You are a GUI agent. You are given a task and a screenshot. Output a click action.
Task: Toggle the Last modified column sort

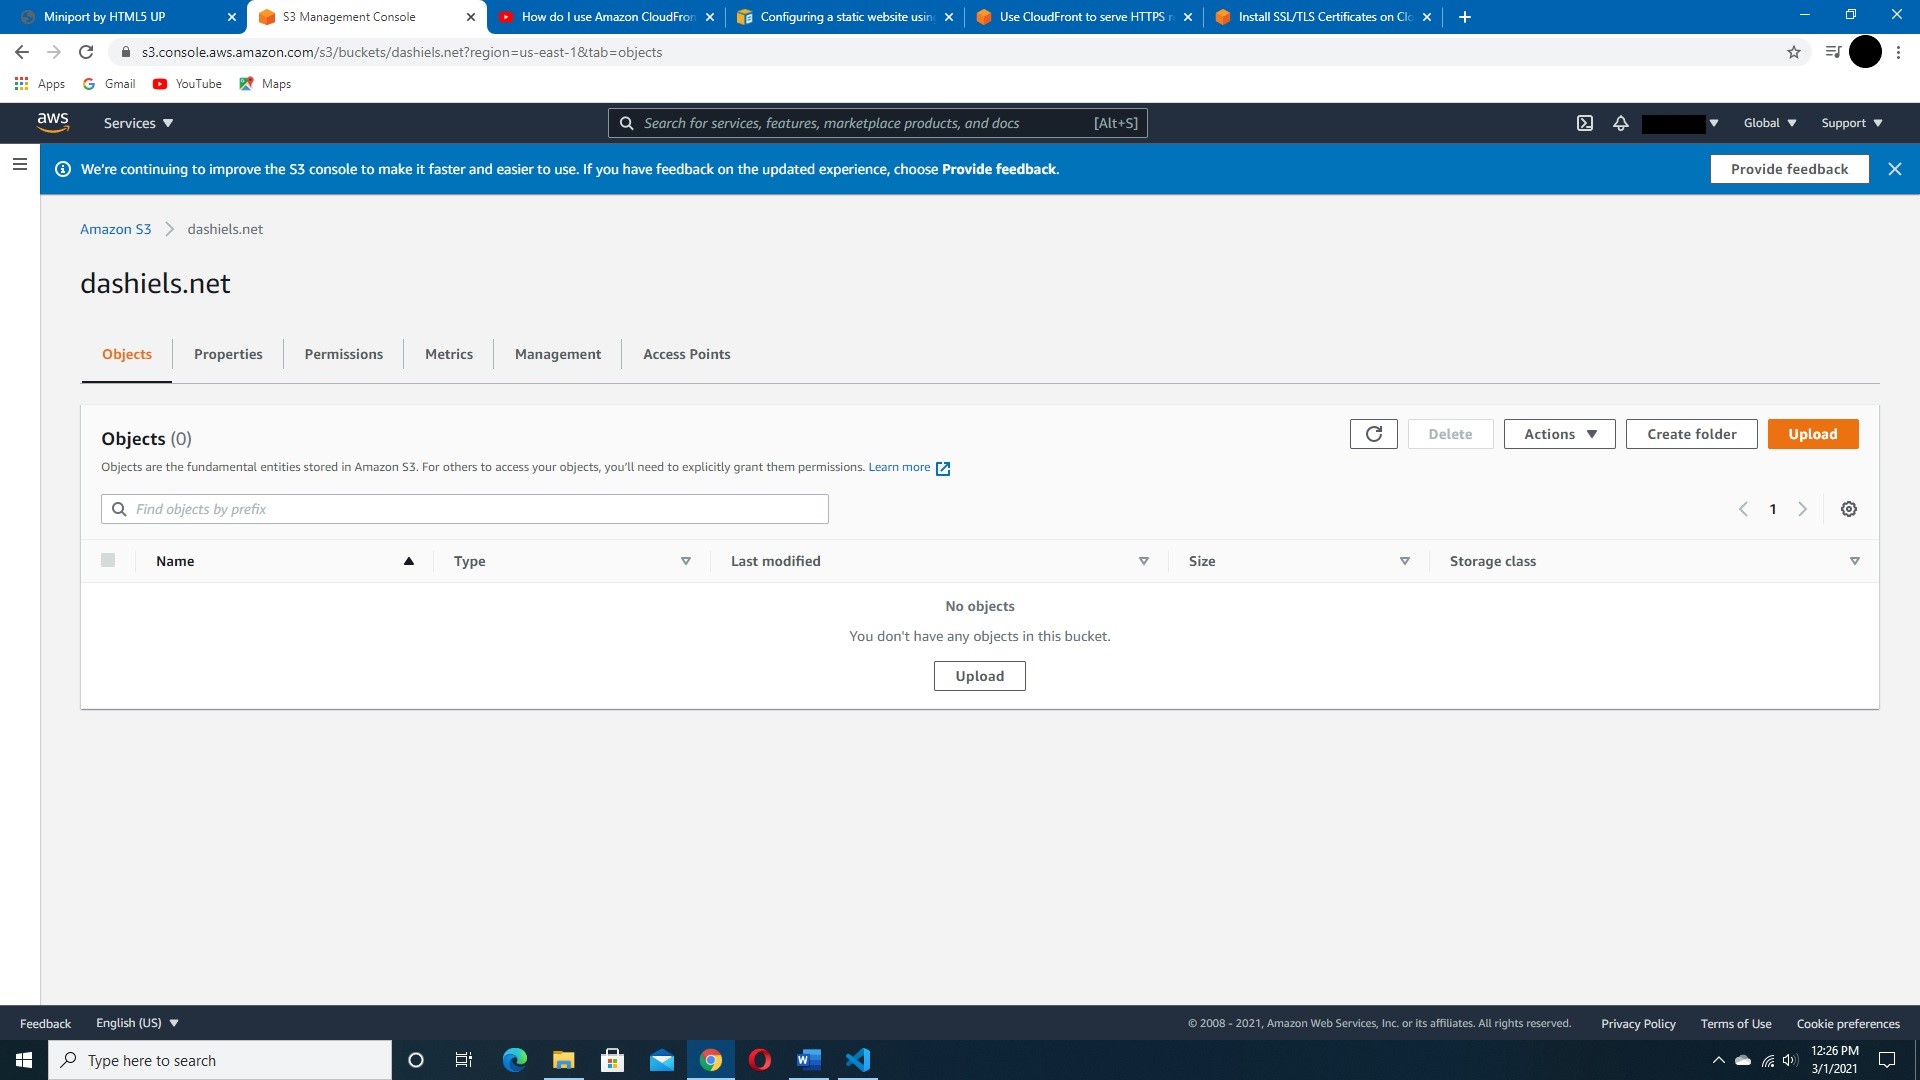1143,561
